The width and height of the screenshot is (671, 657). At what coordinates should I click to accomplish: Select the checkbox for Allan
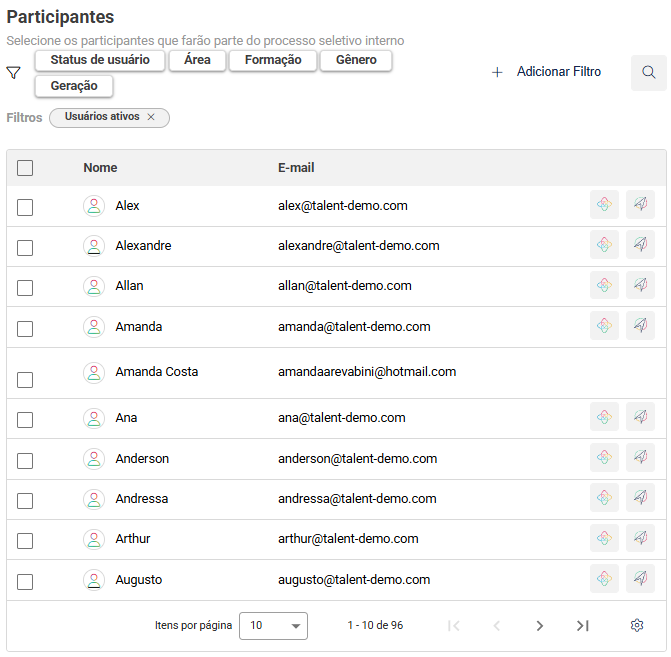(25, 287)
